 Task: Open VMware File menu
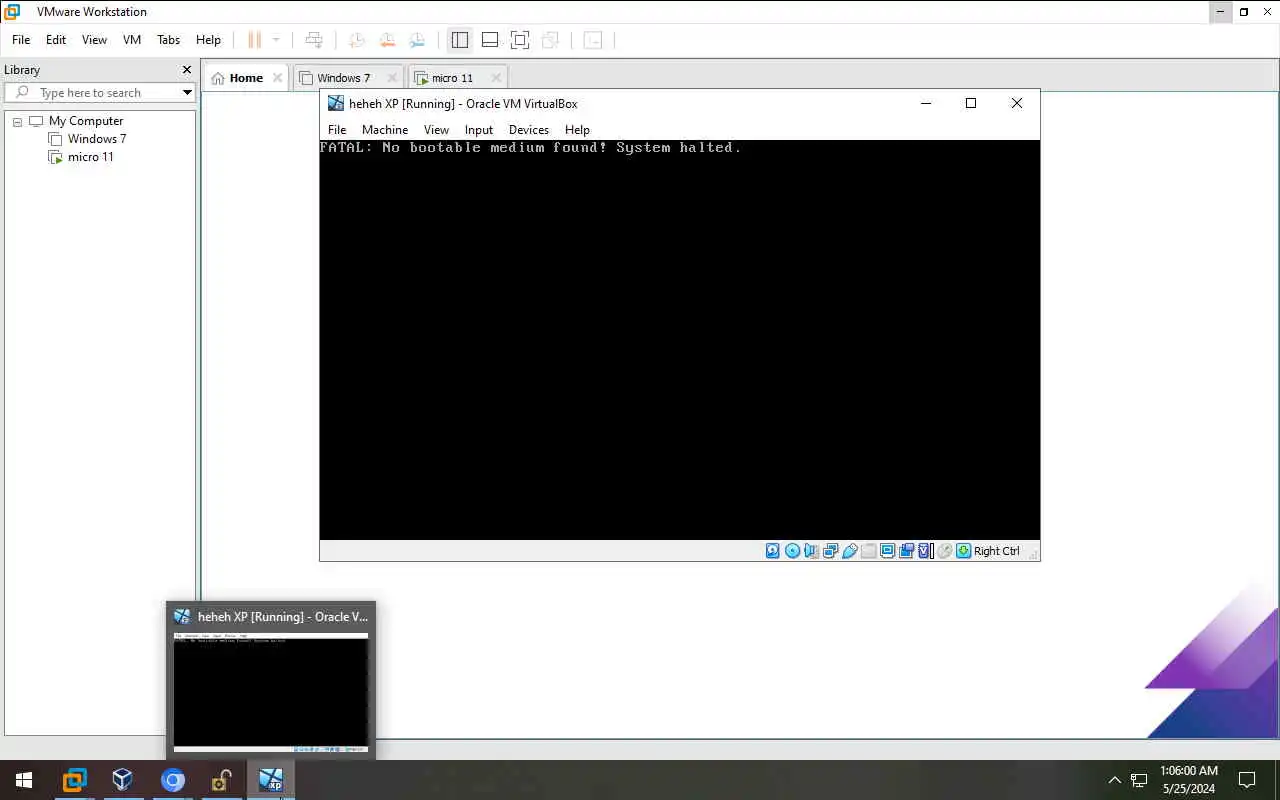pyautogui.click(x=21, y=40)
